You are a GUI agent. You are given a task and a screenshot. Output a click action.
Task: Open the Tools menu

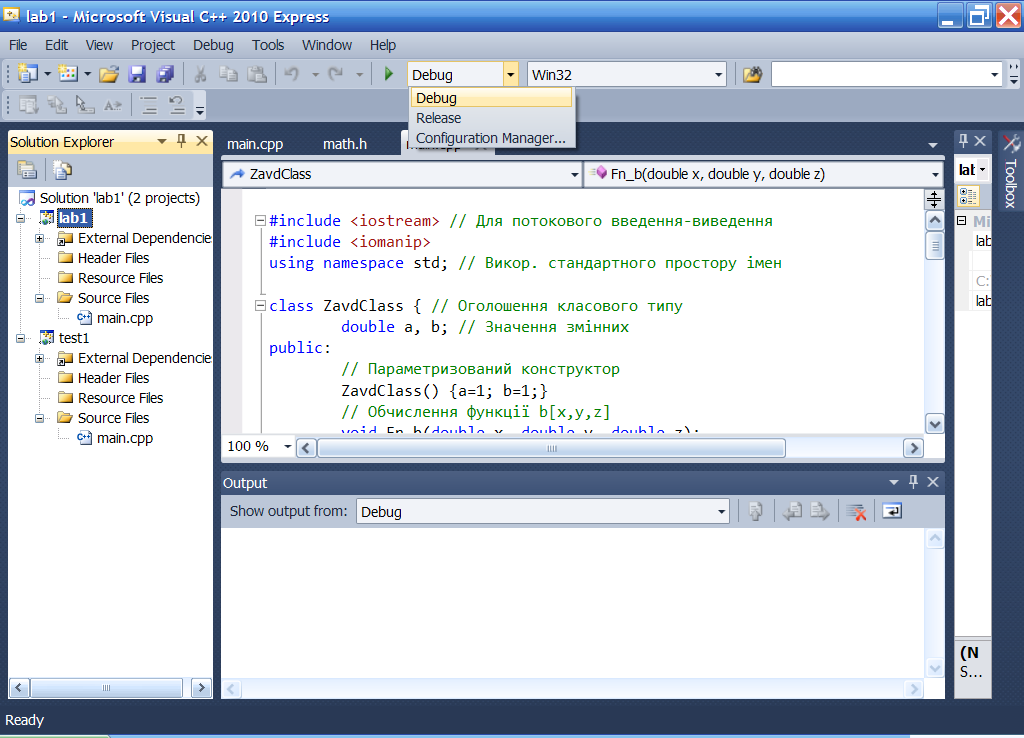click(268, 45)
